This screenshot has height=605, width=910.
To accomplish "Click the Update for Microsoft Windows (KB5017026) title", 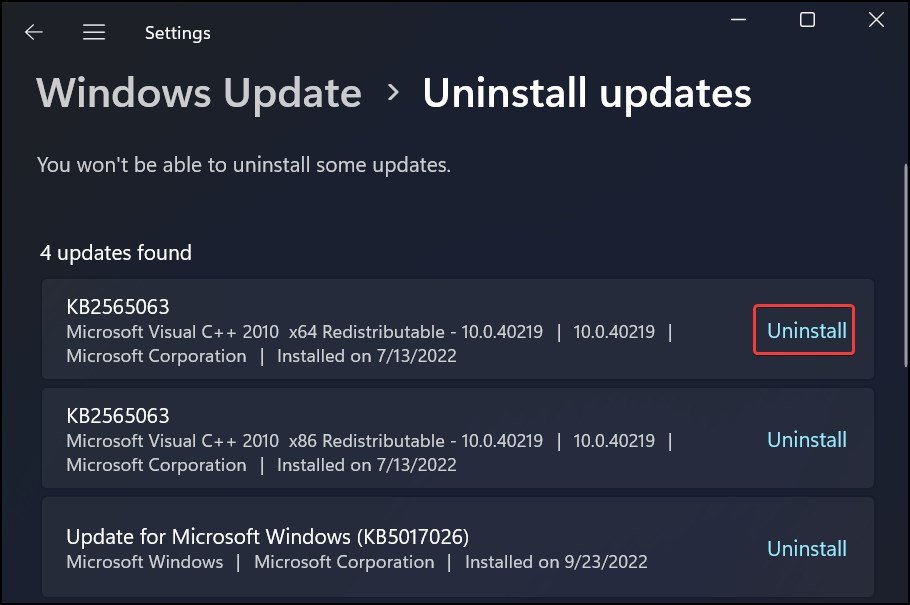I will coord(267,536).
